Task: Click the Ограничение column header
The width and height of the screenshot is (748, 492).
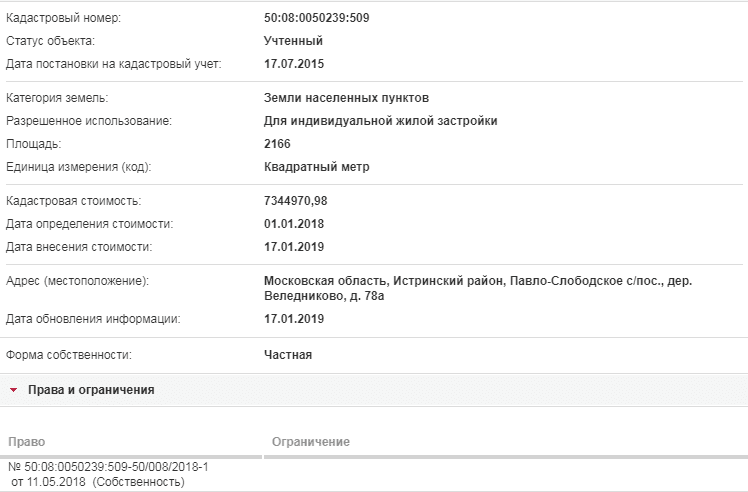Action: coord(311,442)
